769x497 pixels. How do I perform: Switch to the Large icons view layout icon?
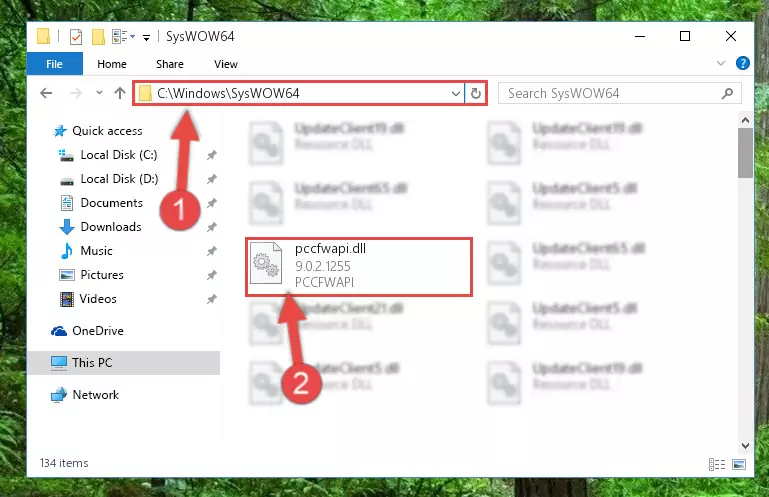coord(739,464)
